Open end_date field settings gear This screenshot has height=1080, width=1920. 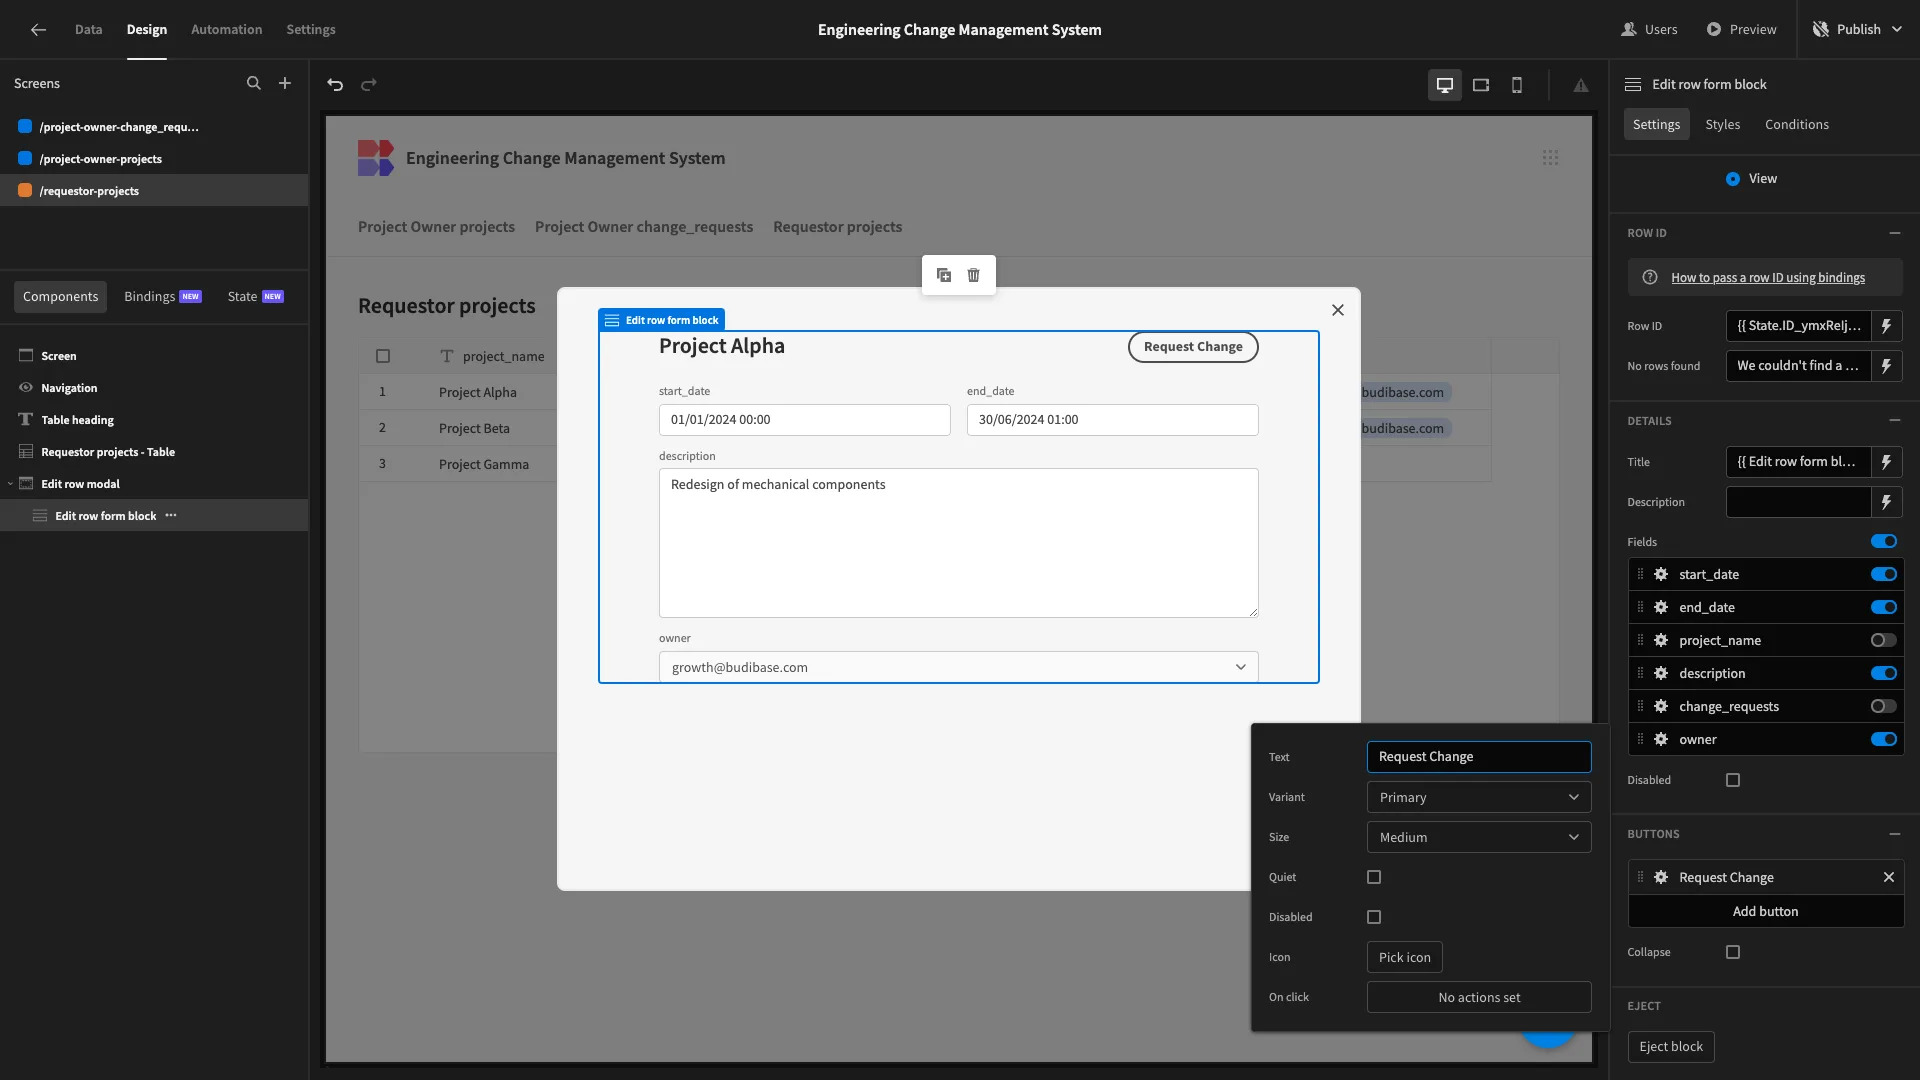click(1661, 607)
